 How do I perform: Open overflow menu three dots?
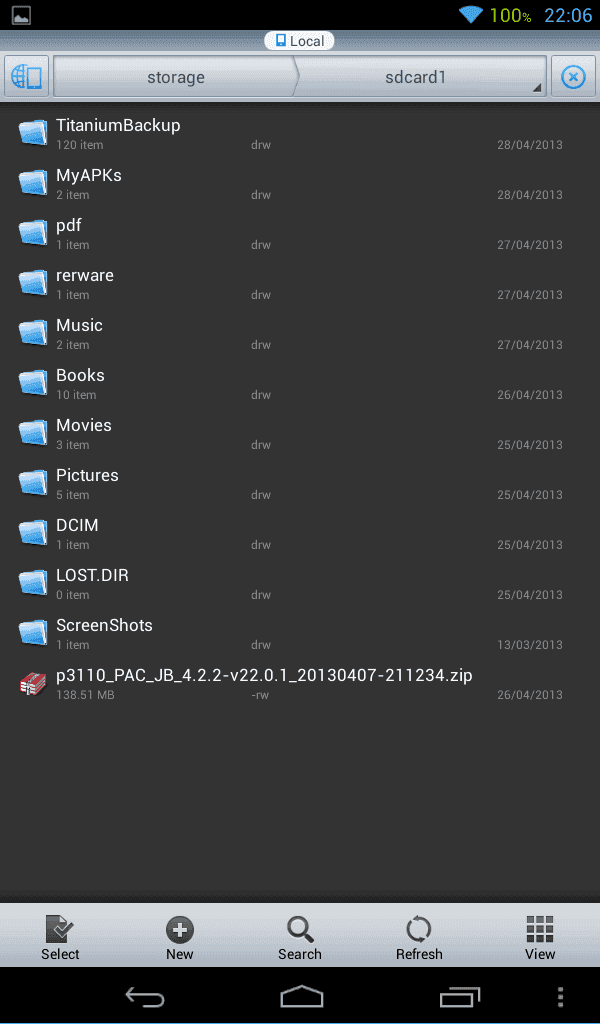(x=560, y=997)
